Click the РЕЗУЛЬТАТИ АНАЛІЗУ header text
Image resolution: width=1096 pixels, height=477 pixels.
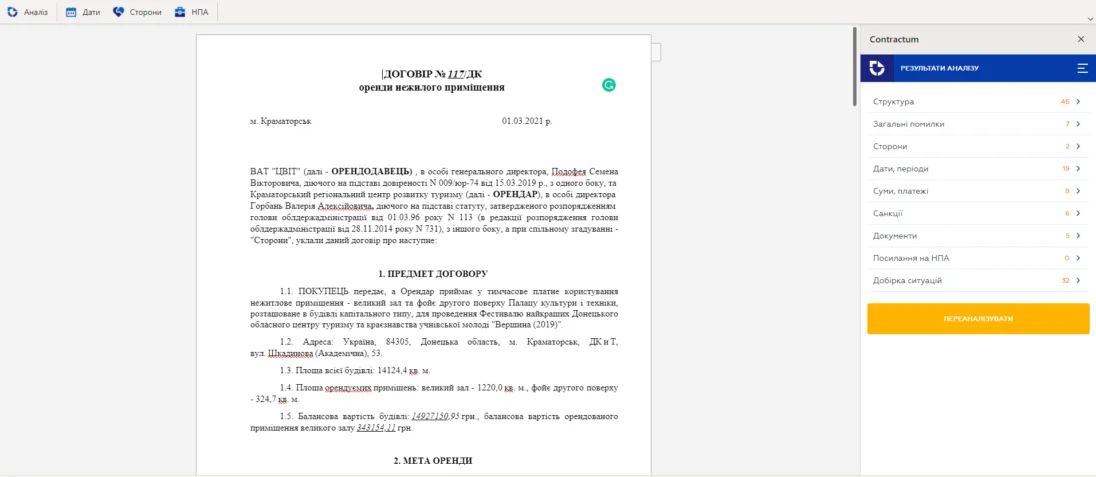(939, 69)
